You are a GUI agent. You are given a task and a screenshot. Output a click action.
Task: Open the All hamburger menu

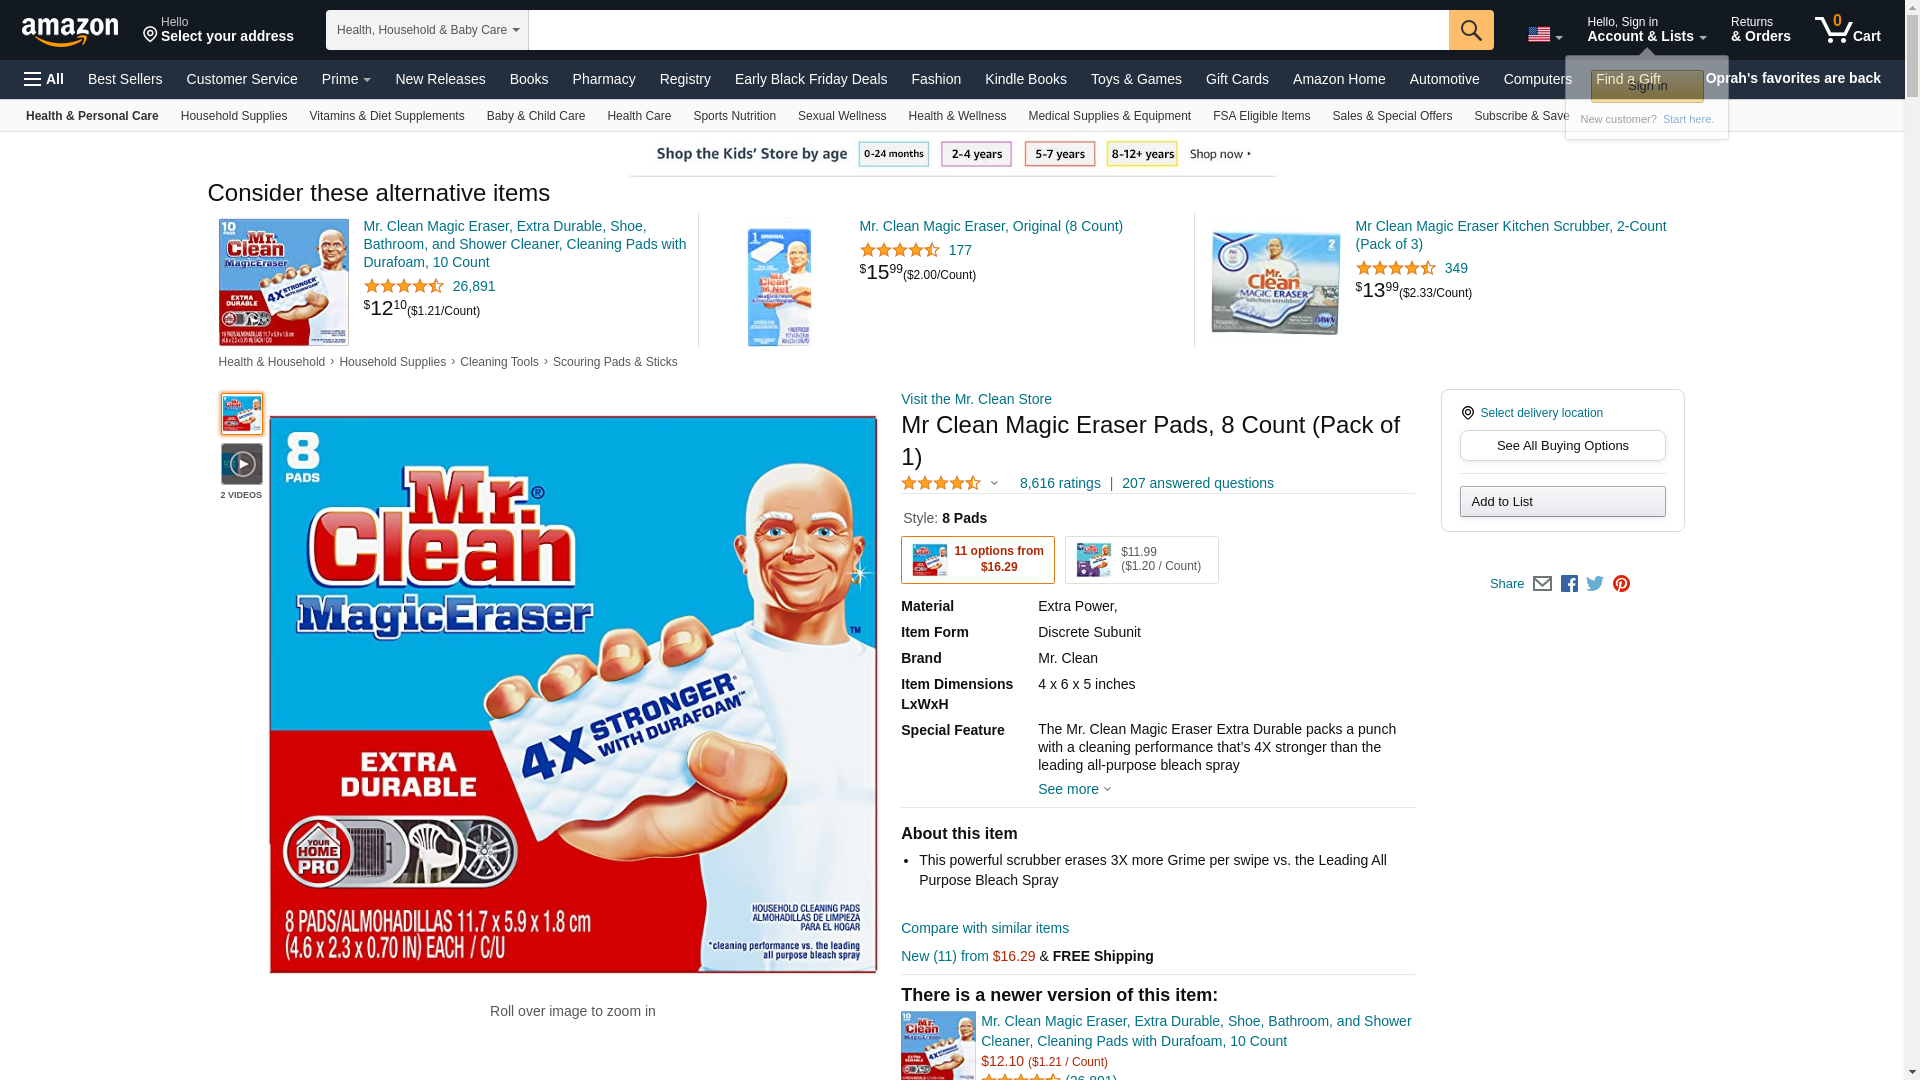(x=44, y=79)
